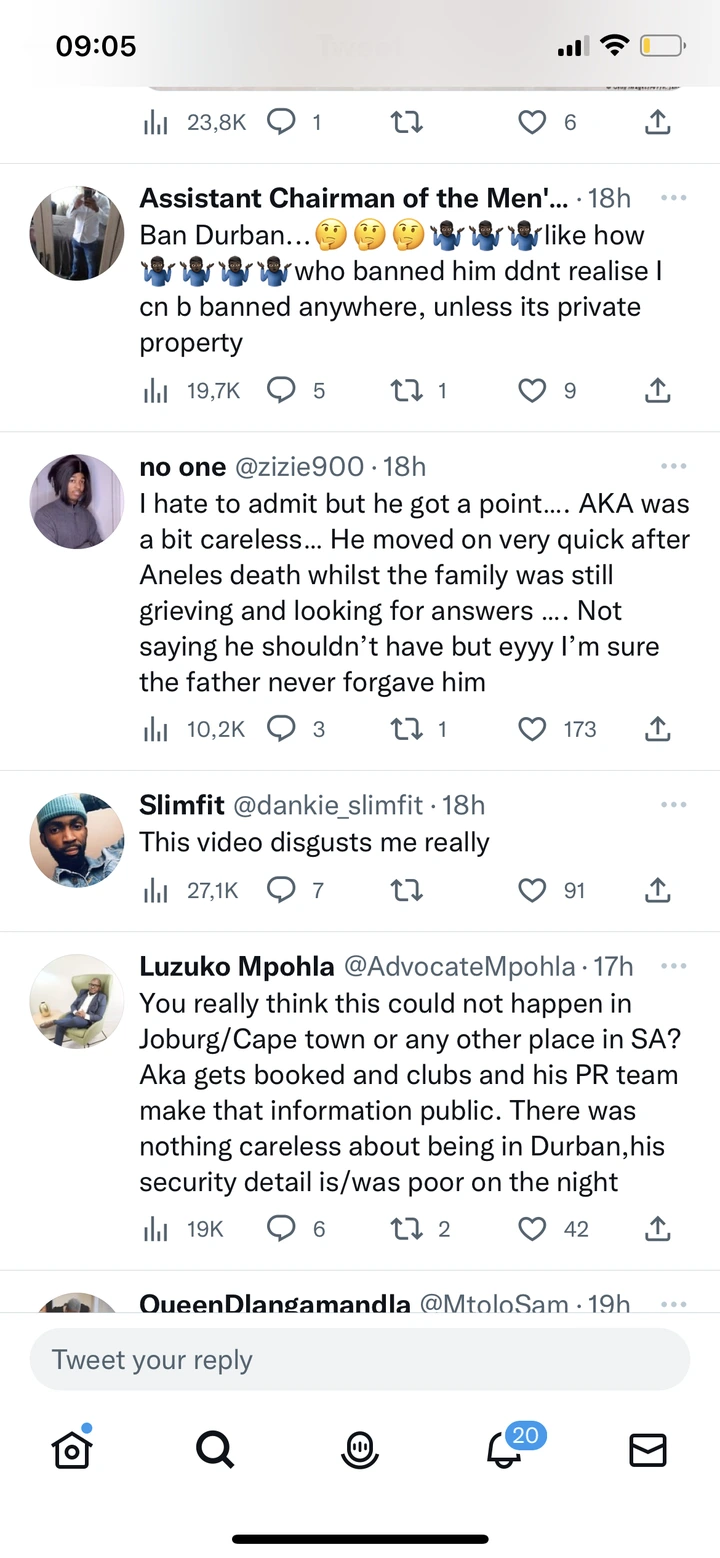Go to the Home tab
The width and height of the screenshot is (720, 1558).
72,1449
